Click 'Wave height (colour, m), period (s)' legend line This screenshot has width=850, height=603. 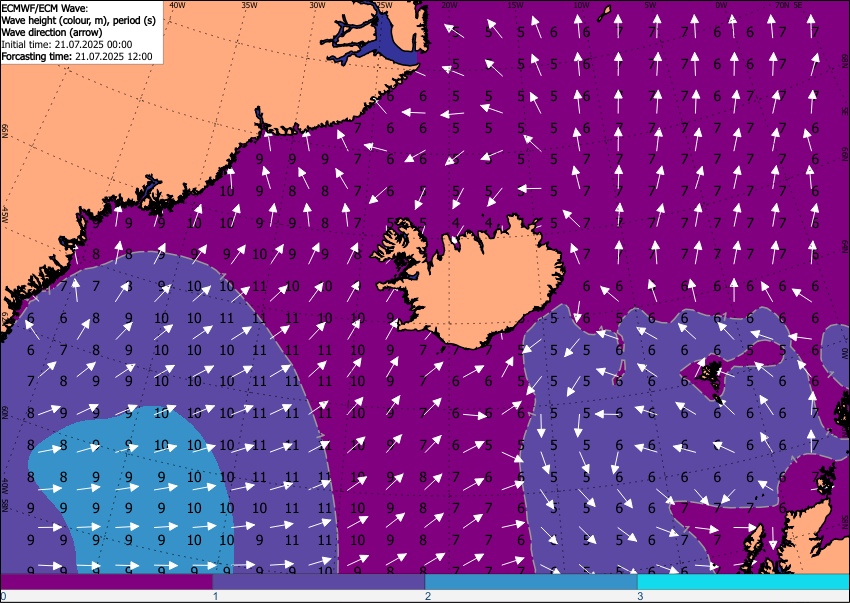point(79,20)
